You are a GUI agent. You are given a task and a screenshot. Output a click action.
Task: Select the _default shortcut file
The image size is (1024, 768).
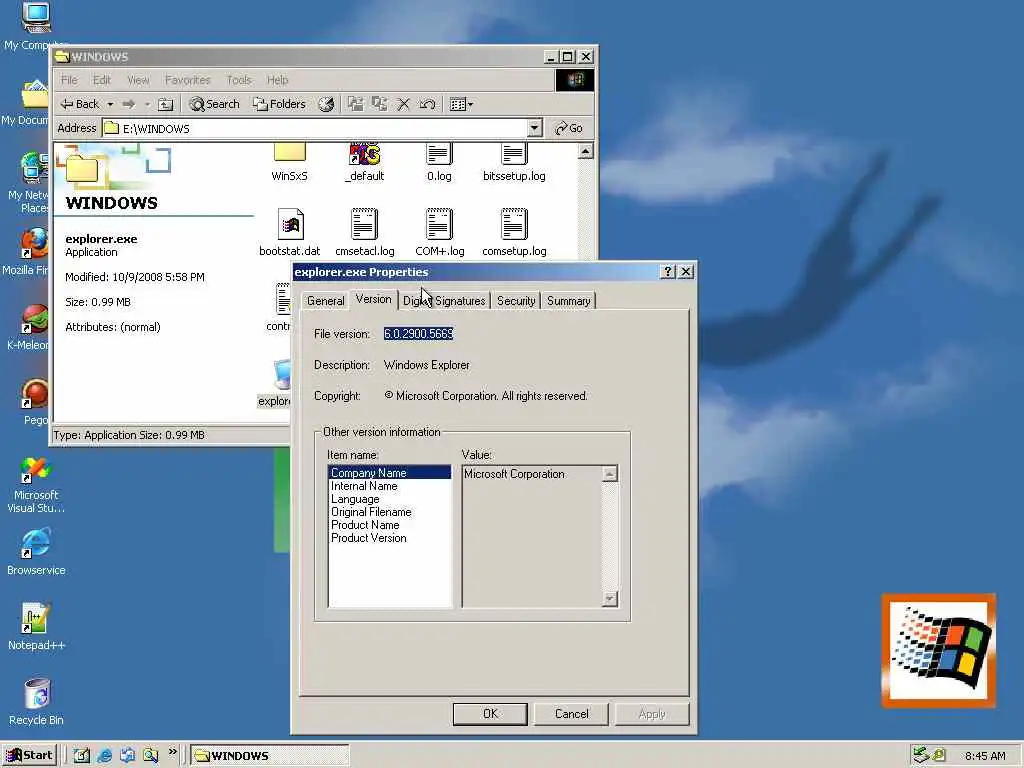[364, 163]
